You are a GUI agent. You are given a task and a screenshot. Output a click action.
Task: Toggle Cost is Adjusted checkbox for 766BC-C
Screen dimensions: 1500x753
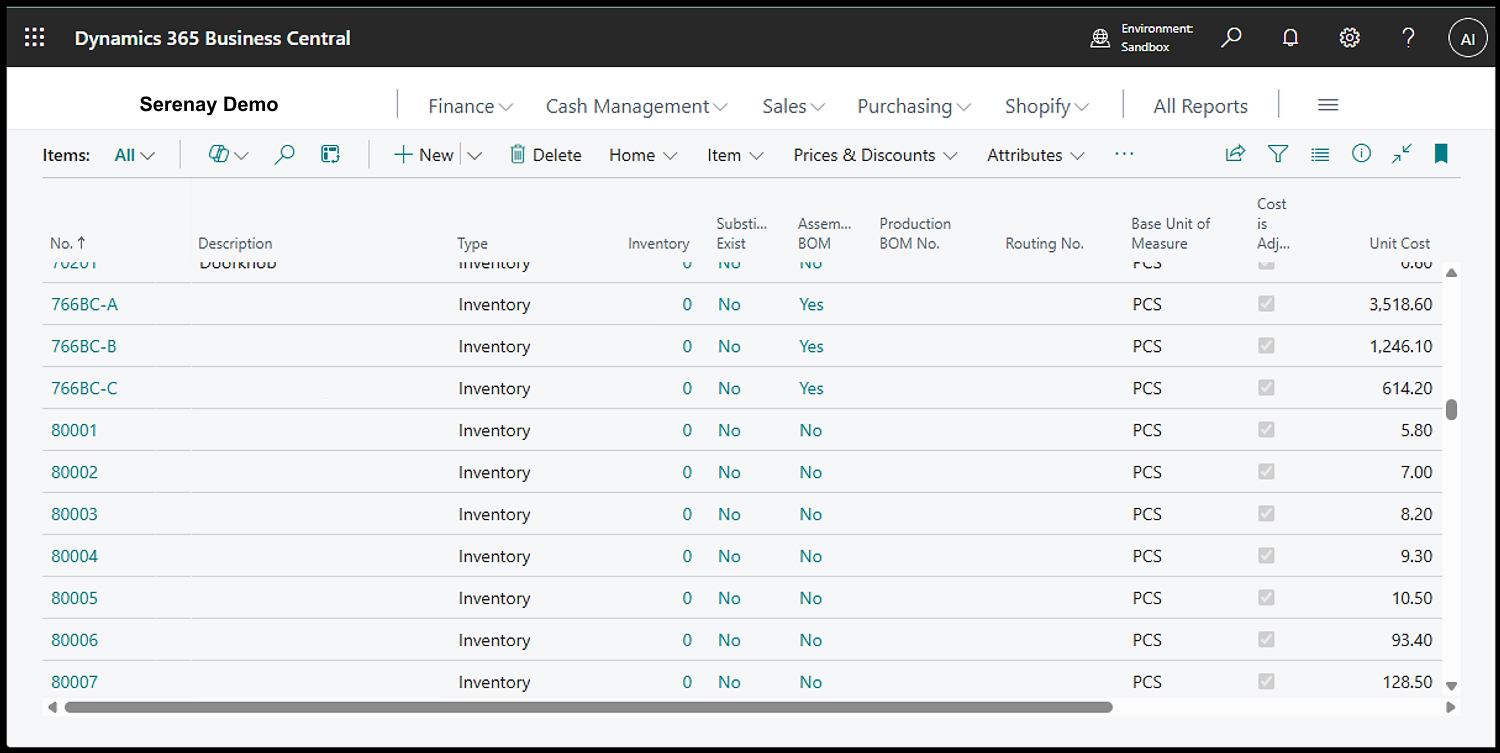point(1266,388)
